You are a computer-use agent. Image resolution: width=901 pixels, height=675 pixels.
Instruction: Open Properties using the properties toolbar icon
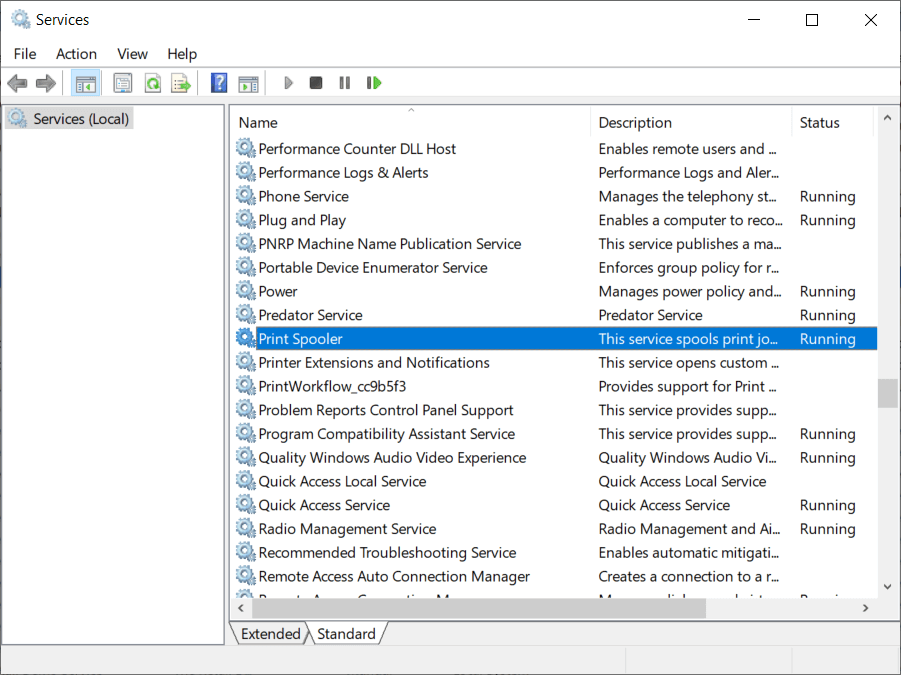pos(122,82)
